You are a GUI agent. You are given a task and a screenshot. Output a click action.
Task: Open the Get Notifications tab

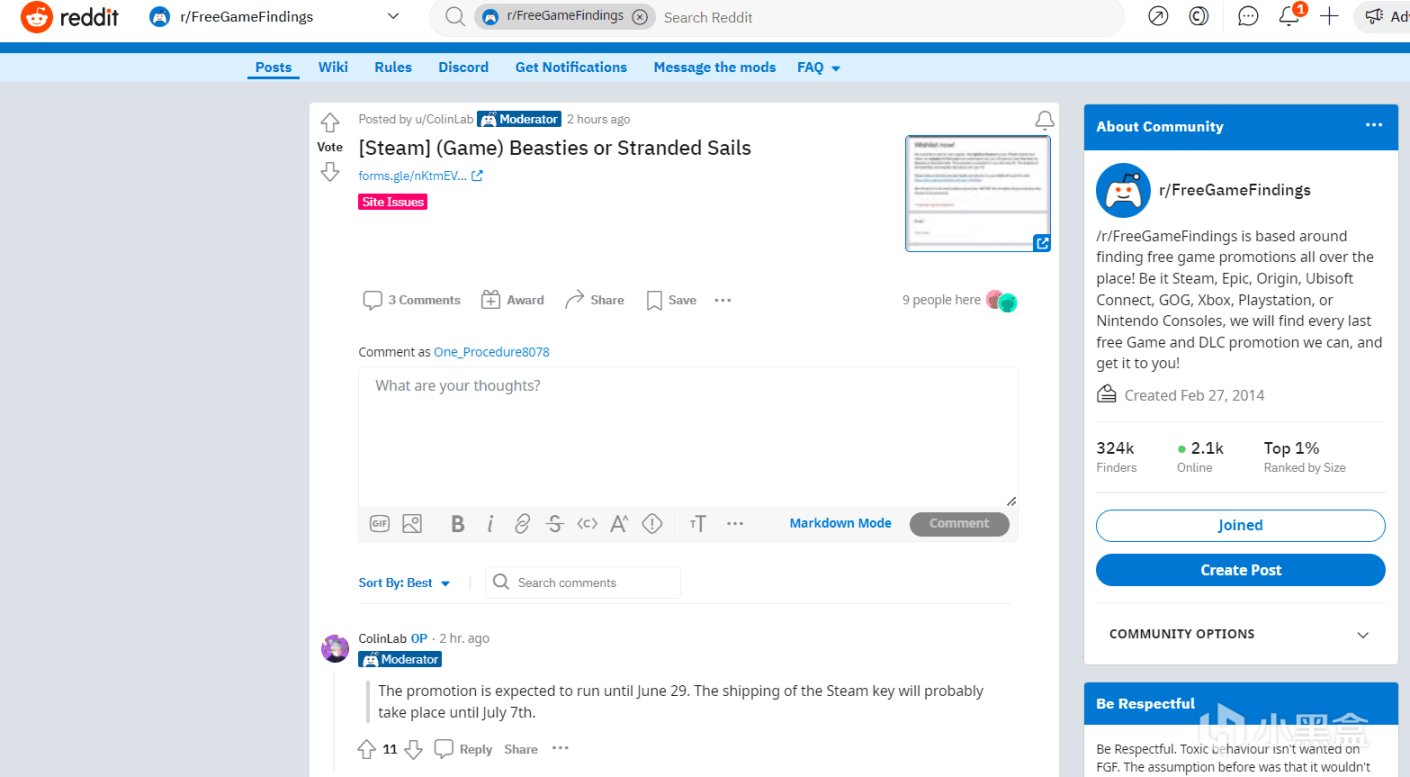pos(571,67)
